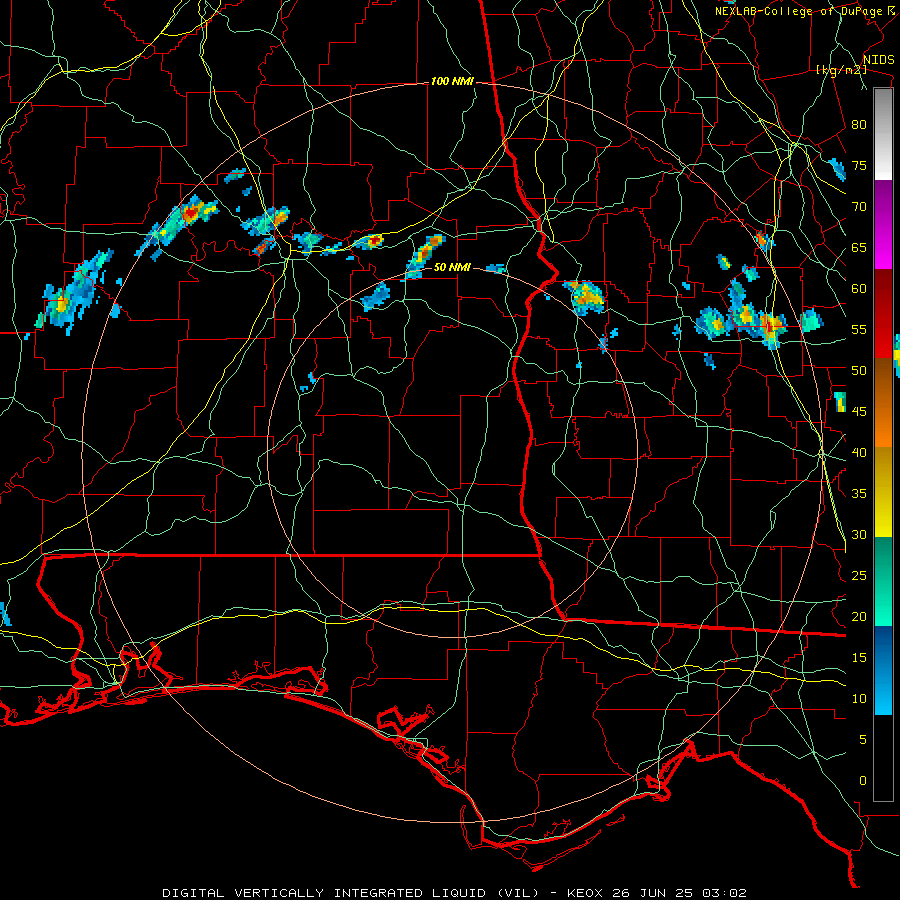Select the teal-green segment of the VIL scale
900x900 pixels.
pos(883,581)
